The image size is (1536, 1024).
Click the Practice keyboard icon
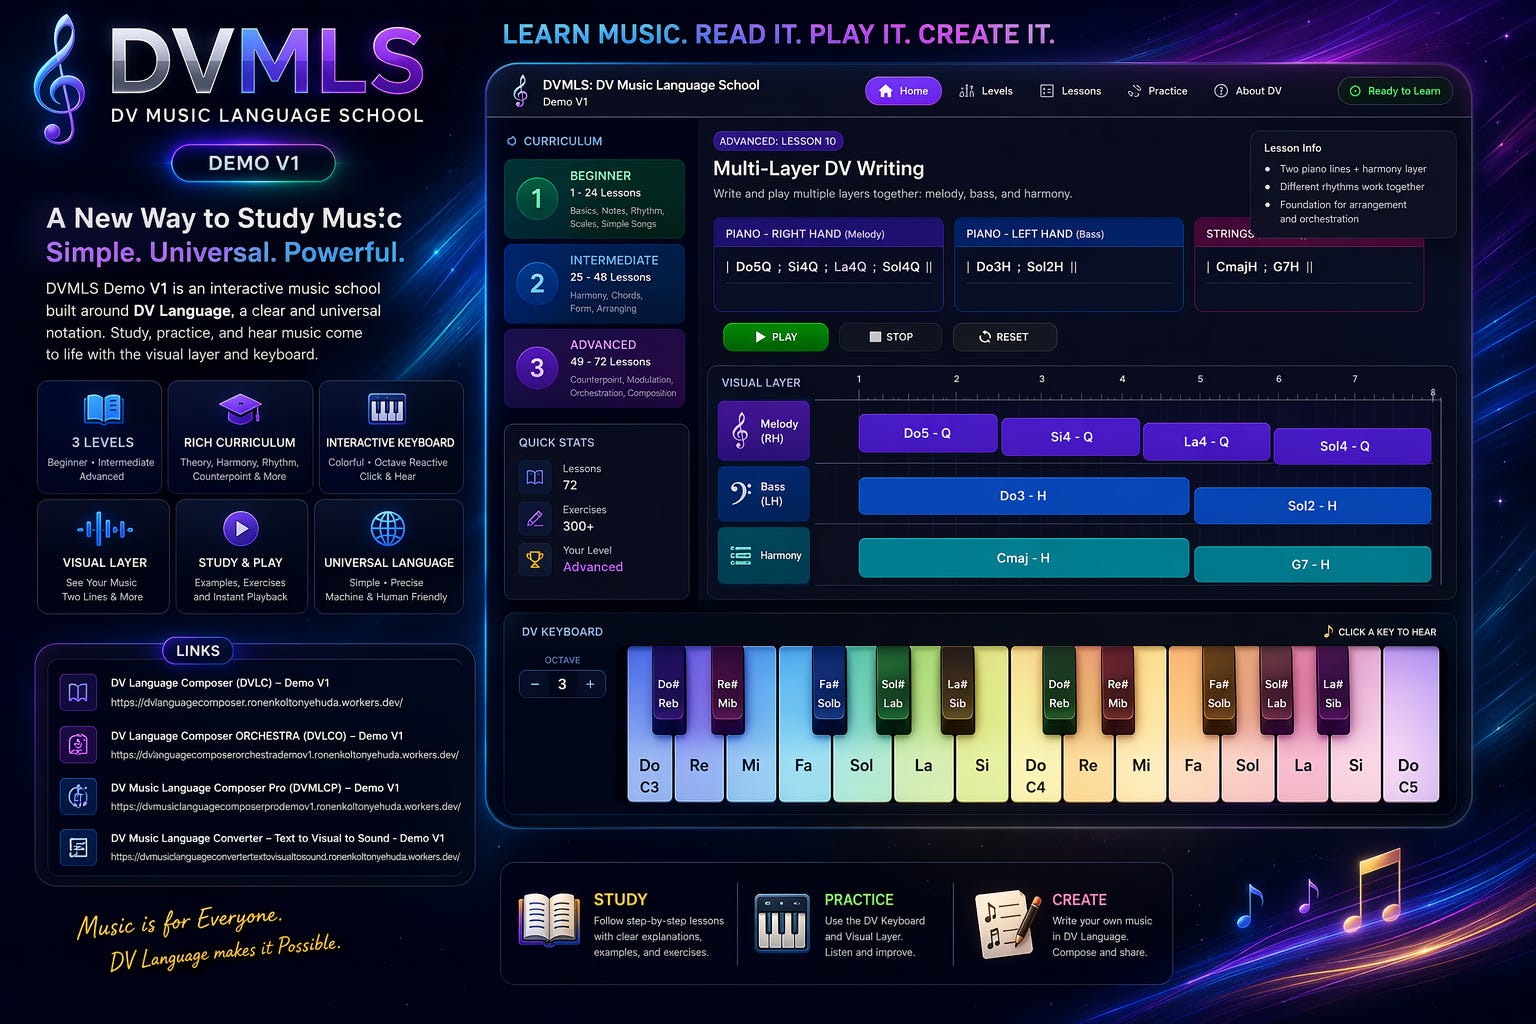point(781,922)
